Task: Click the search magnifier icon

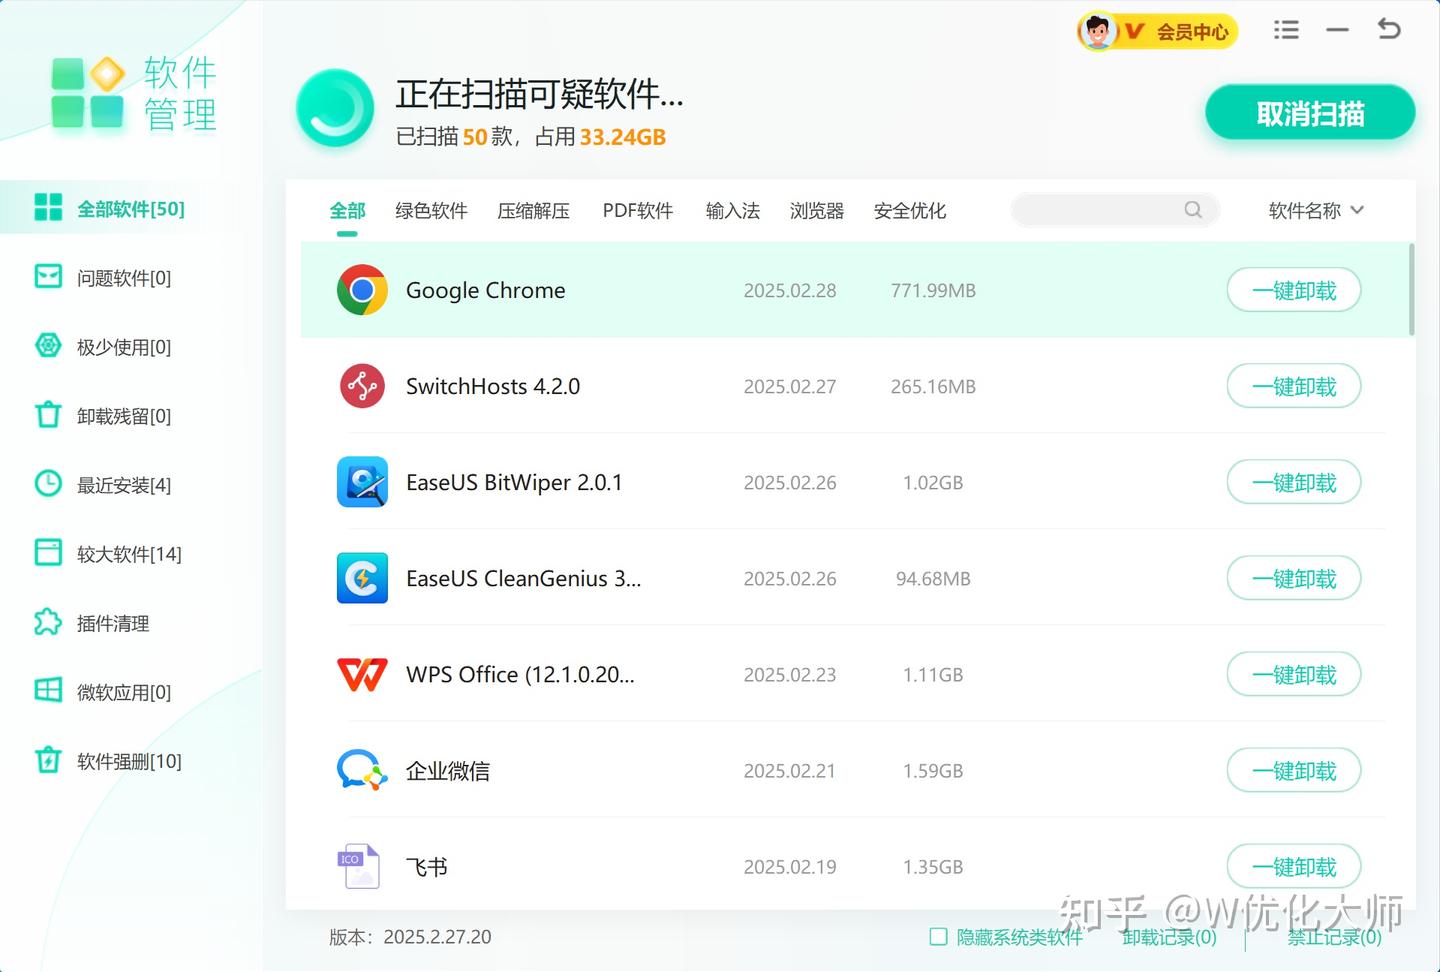Action: pos(1193,209)
